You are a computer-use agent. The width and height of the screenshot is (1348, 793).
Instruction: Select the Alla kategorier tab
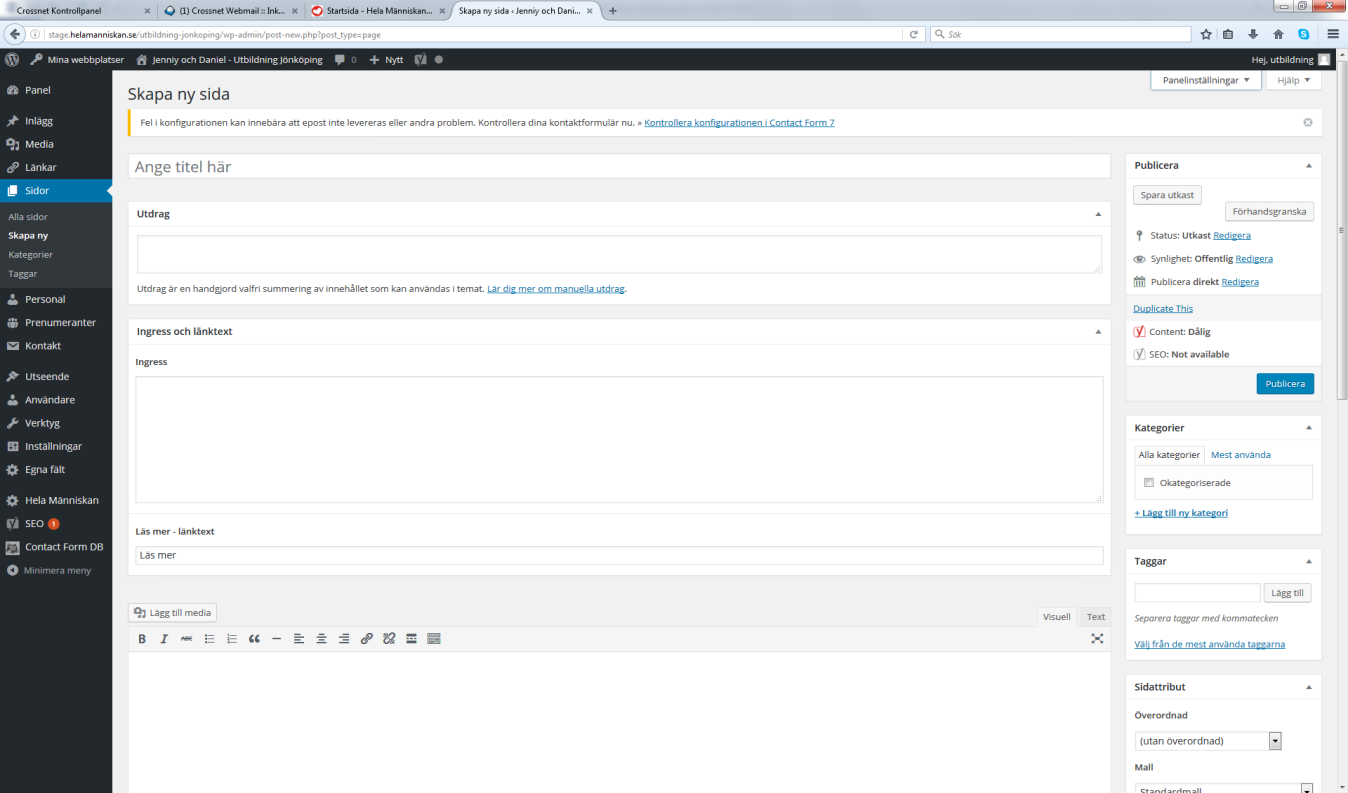(x=1169, y=455)
